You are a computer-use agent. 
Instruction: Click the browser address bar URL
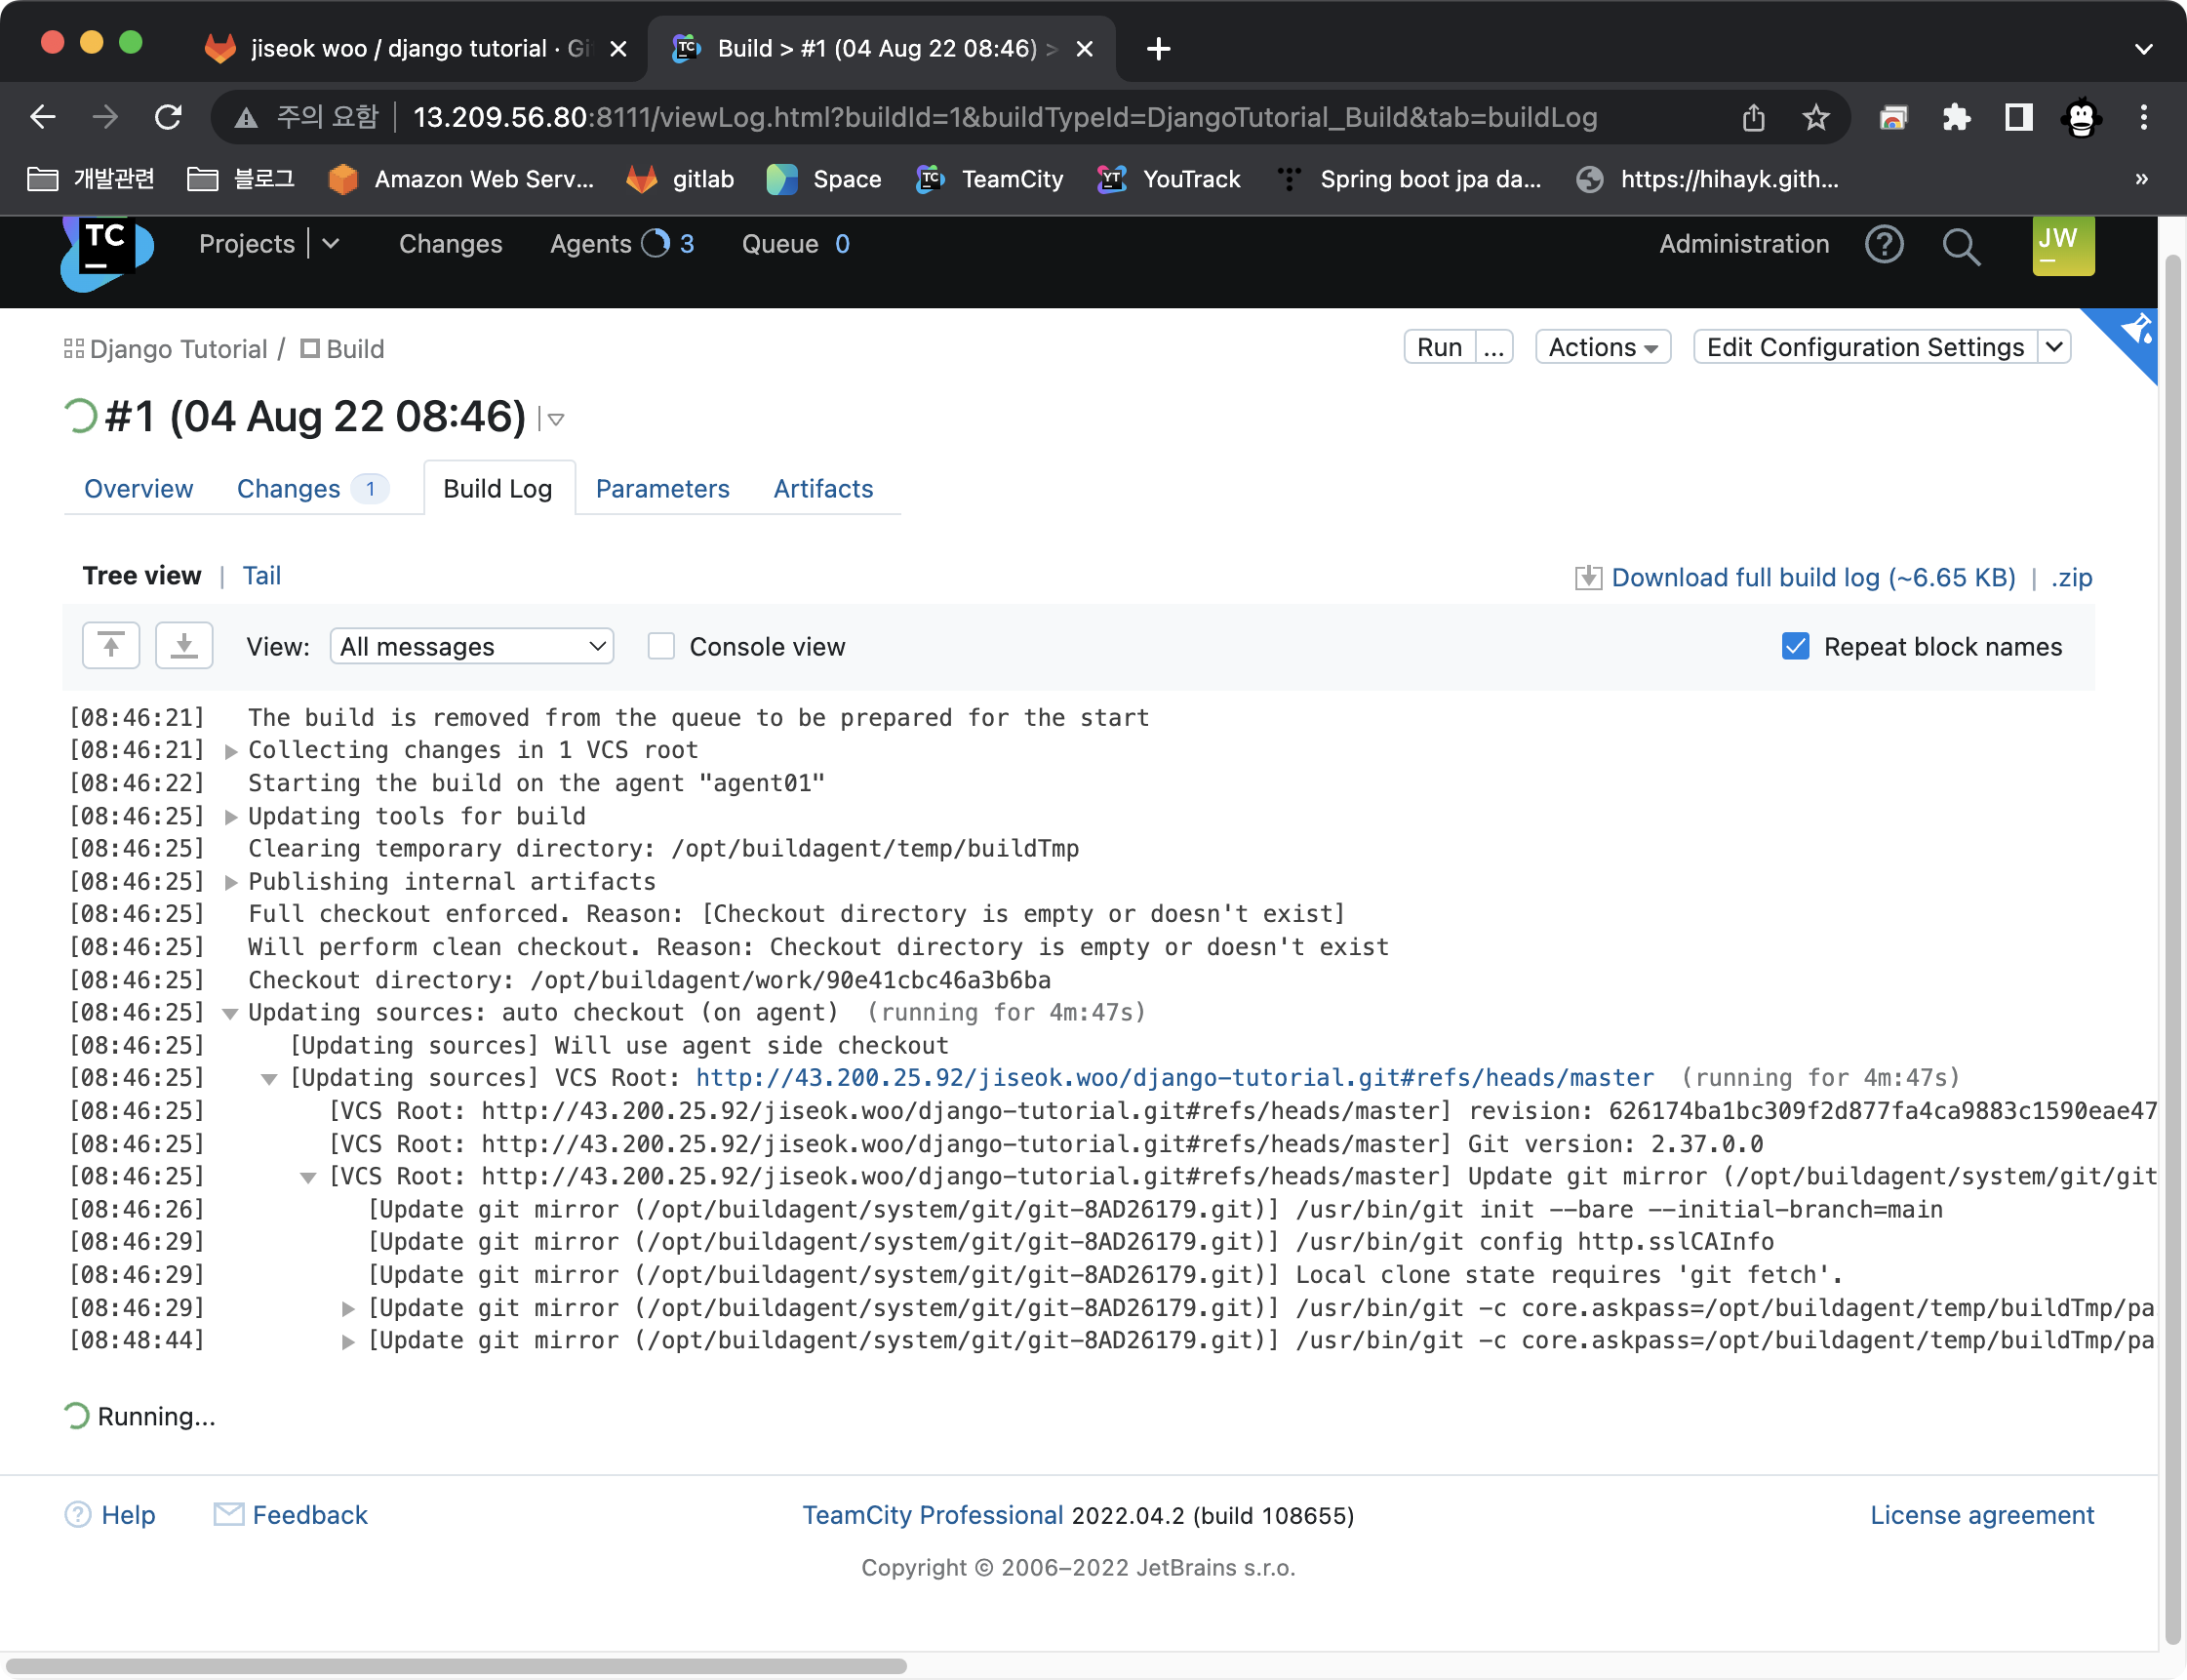coord(1004,118)
